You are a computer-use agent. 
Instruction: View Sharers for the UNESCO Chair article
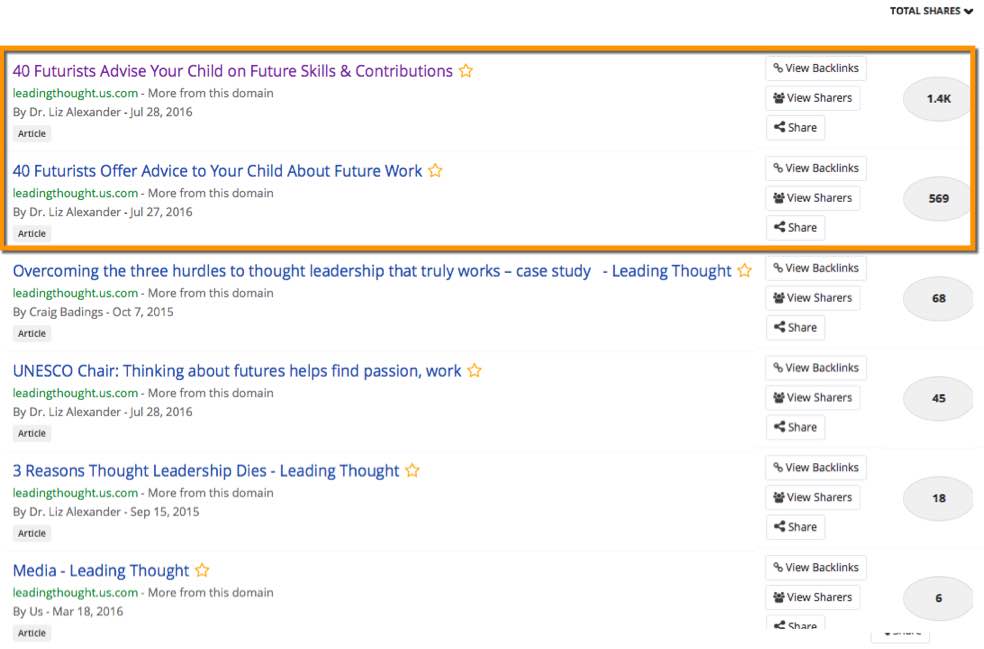pyautogui.click(x=812, y=398)
